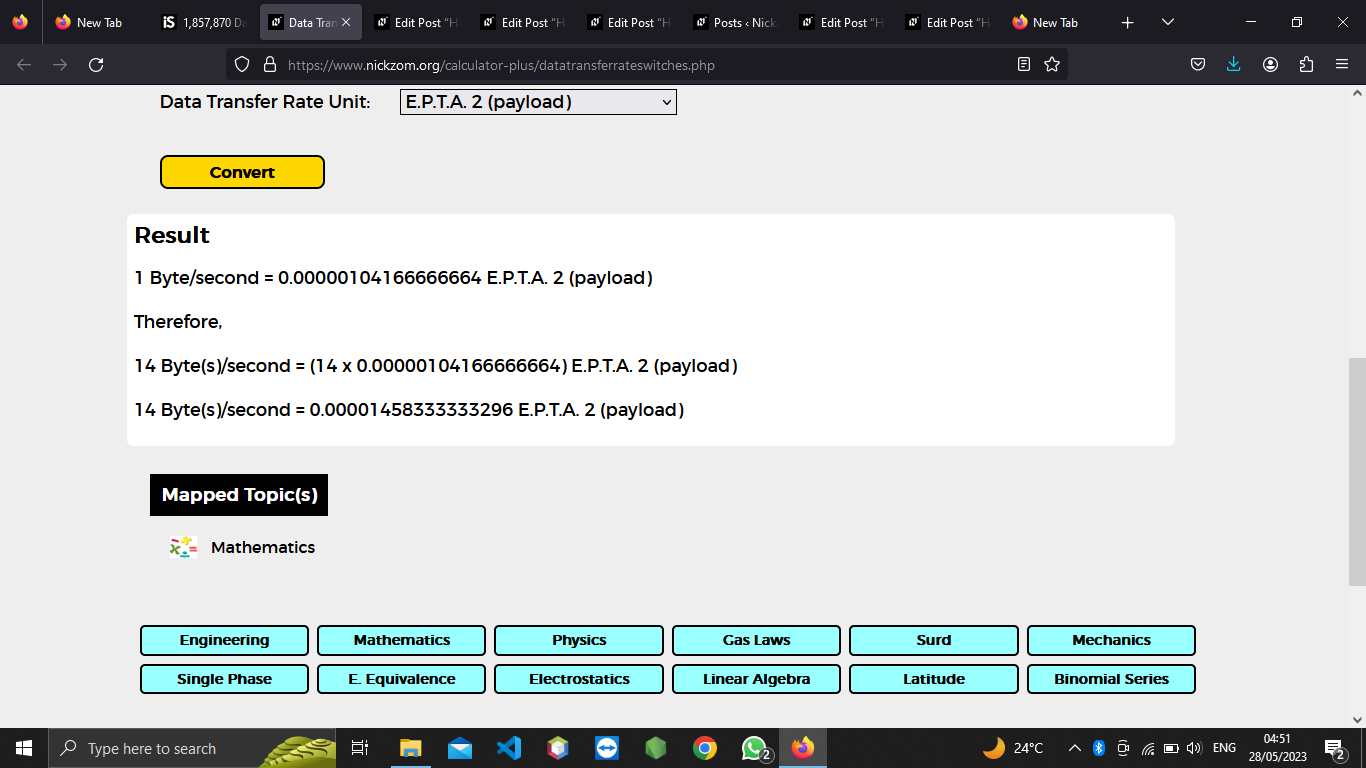Open the ENG language indicator
Image resolution: width=1366 pixels, height=768 pixels.
coord(1224,748)
